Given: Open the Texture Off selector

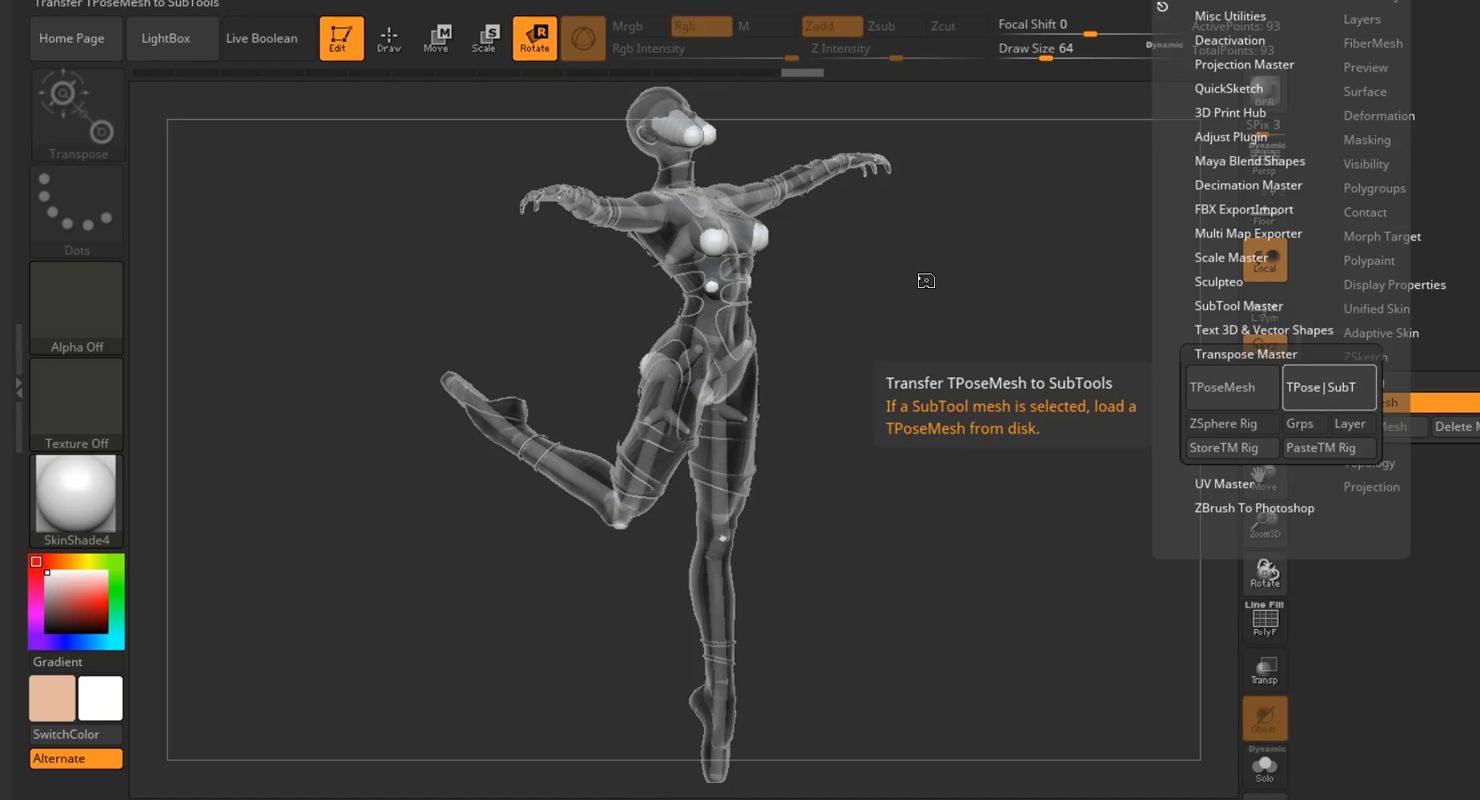Looking at the screenshot, I should (x=77, y=404).
